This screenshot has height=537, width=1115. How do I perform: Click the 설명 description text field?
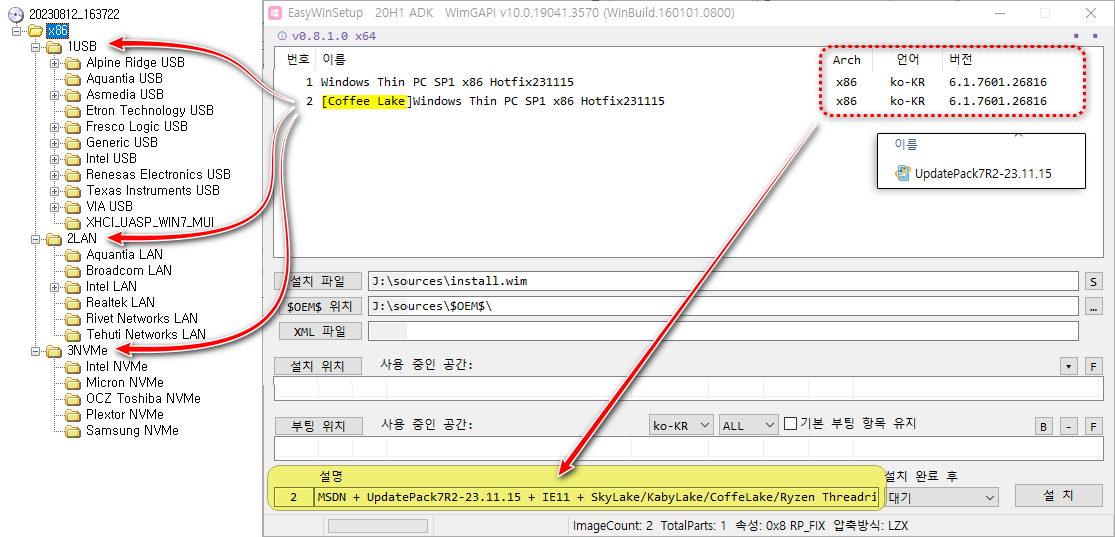click(597, 496)
